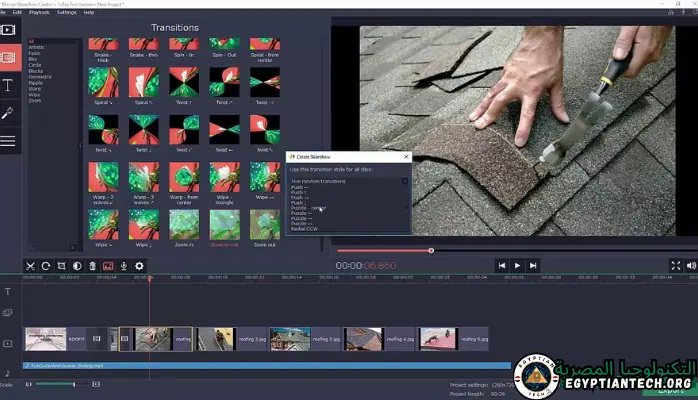Open the Filters magic wand tab
The height and width of the screenshot is (400, 698).
pyautogui.click(x=9, y=113)
